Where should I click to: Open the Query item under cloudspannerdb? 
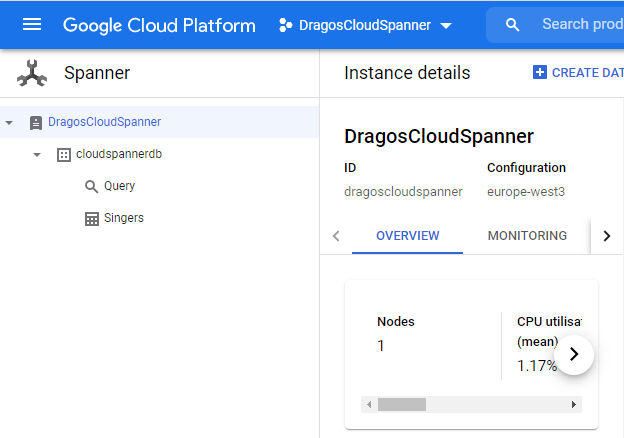pos(119,186)
